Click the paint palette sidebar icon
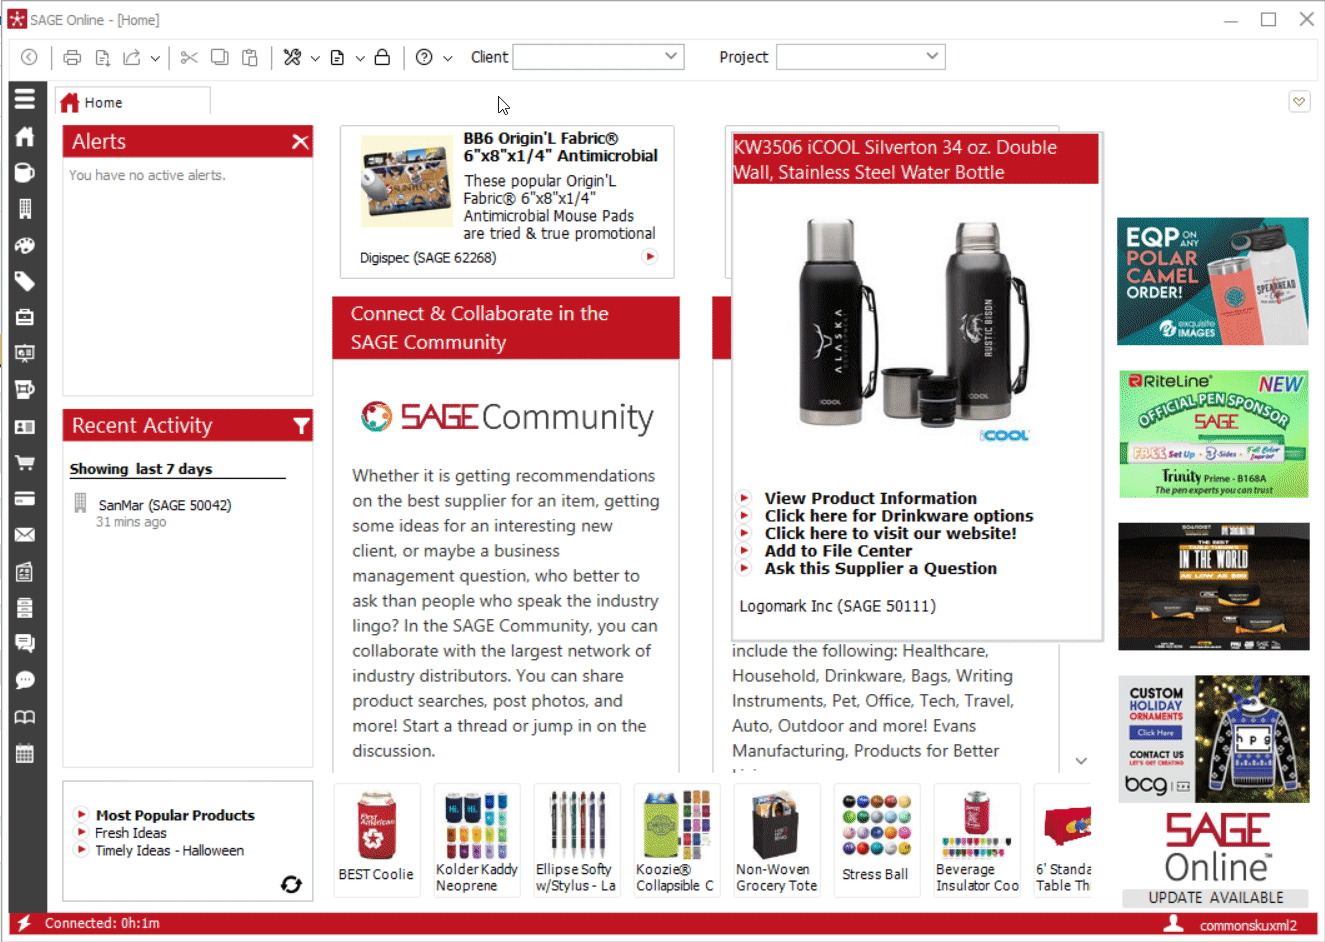This screenshot has height=942, width=1325. (x=25, y=246)
